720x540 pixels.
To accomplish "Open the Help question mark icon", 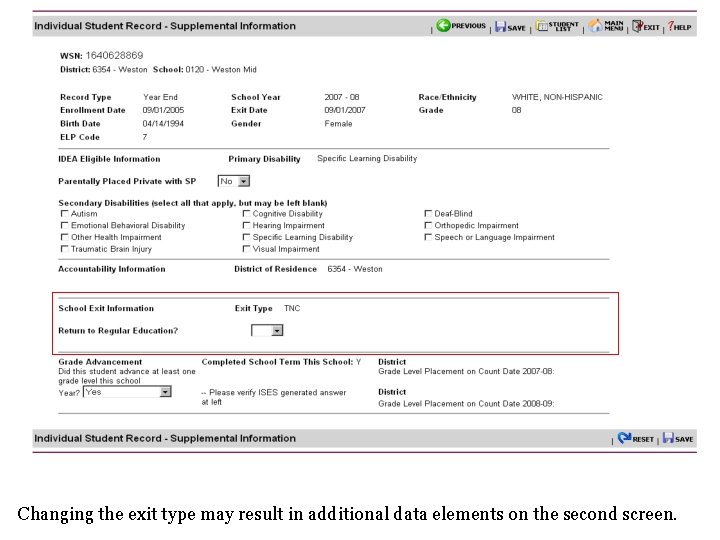I will 671,26.
